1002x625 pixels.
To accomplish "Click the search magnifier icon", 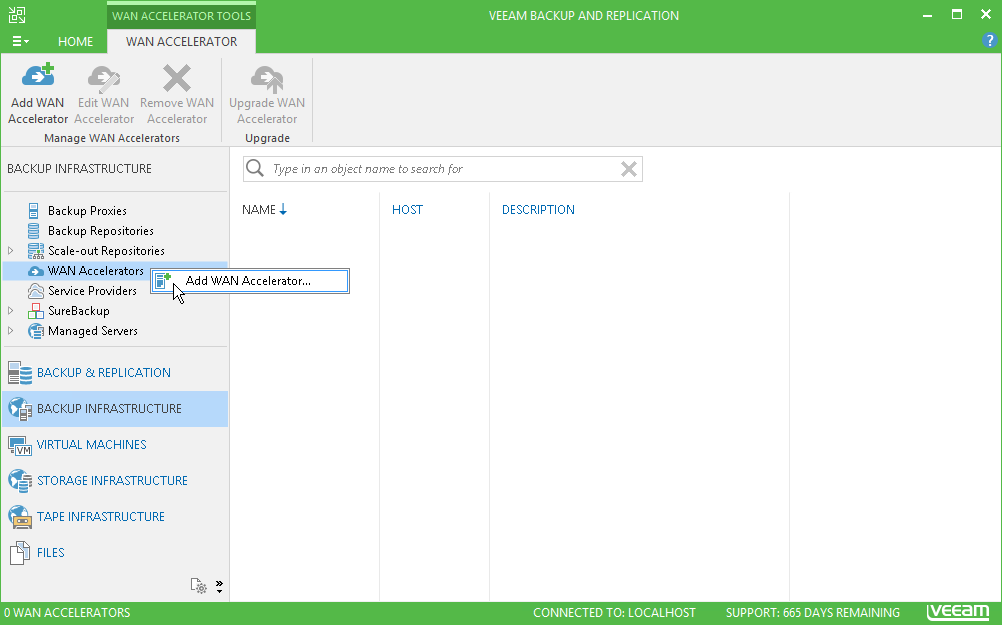I will [x=255, y=169].
